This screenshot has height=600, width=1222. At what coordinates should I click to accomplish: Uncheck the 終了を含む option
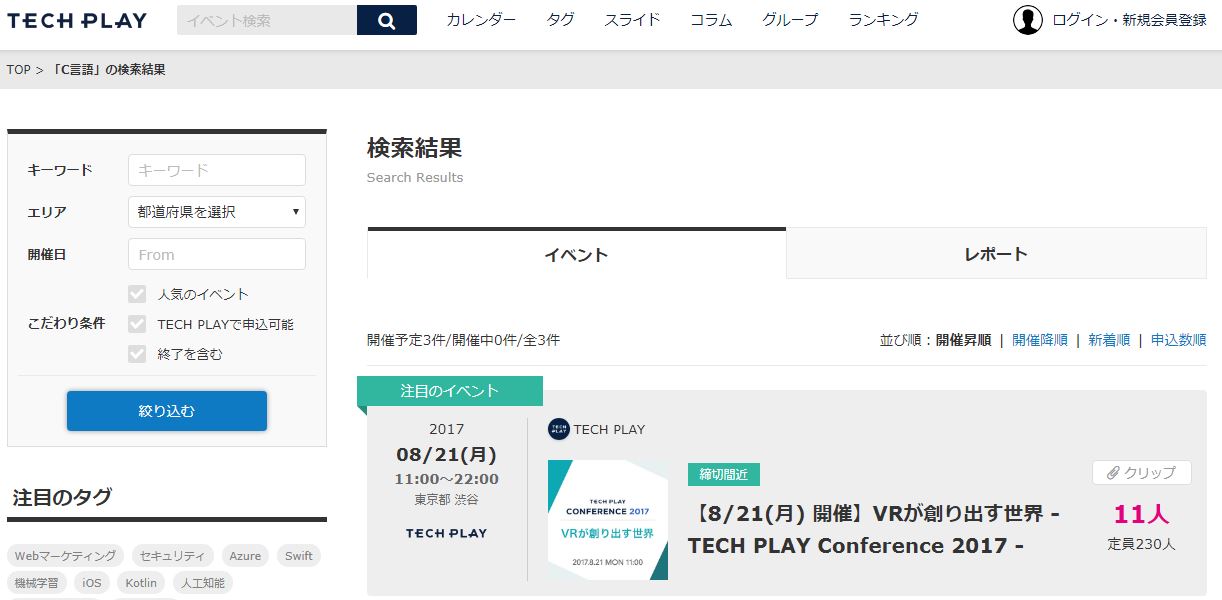pos(136,352)
